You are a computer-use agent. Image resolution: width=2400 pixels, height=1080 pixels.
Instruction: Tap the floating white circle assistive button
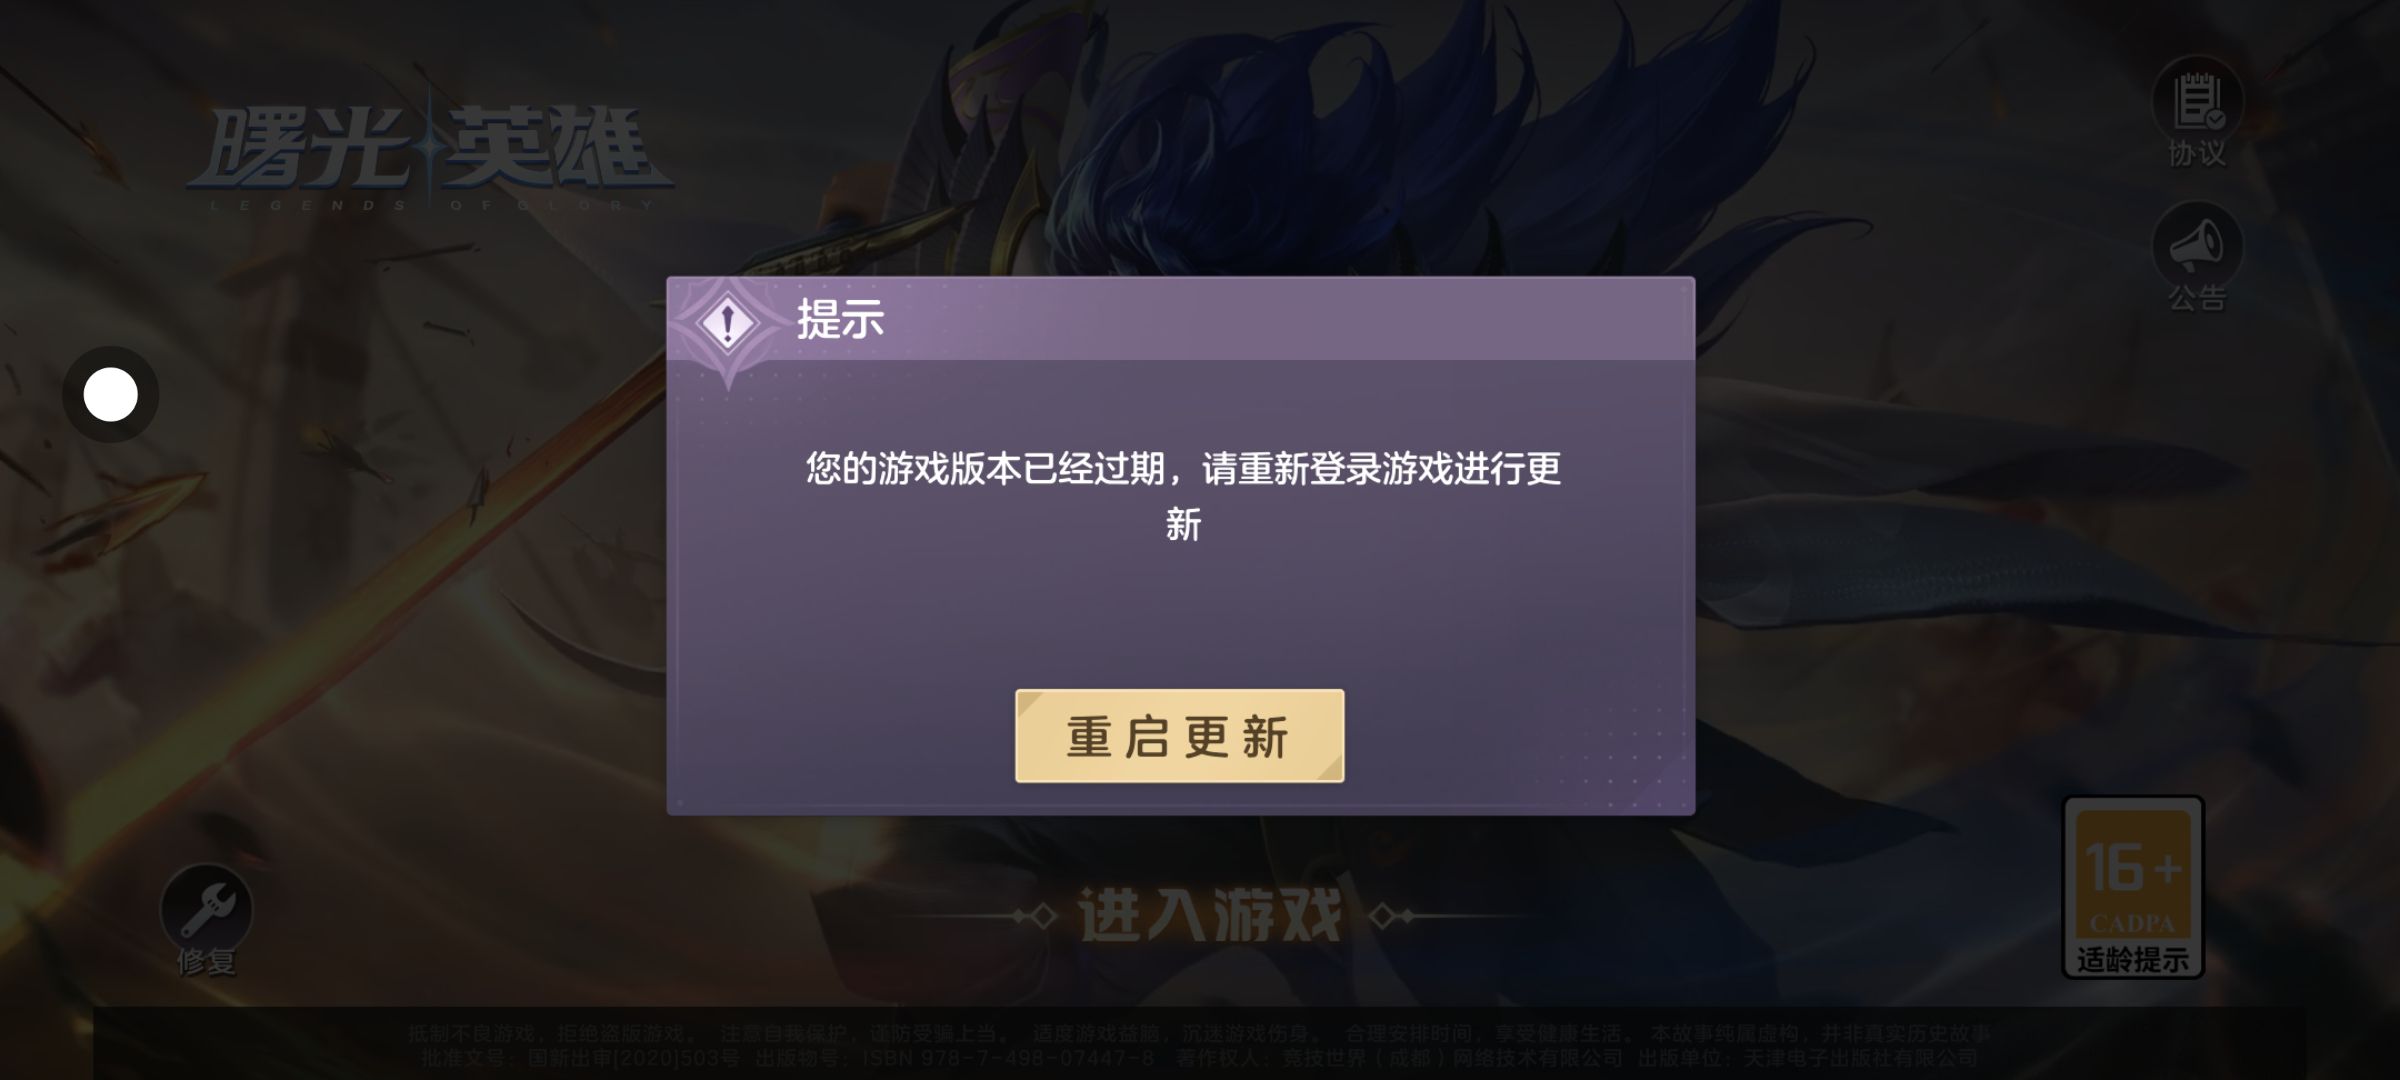(110, 394)
